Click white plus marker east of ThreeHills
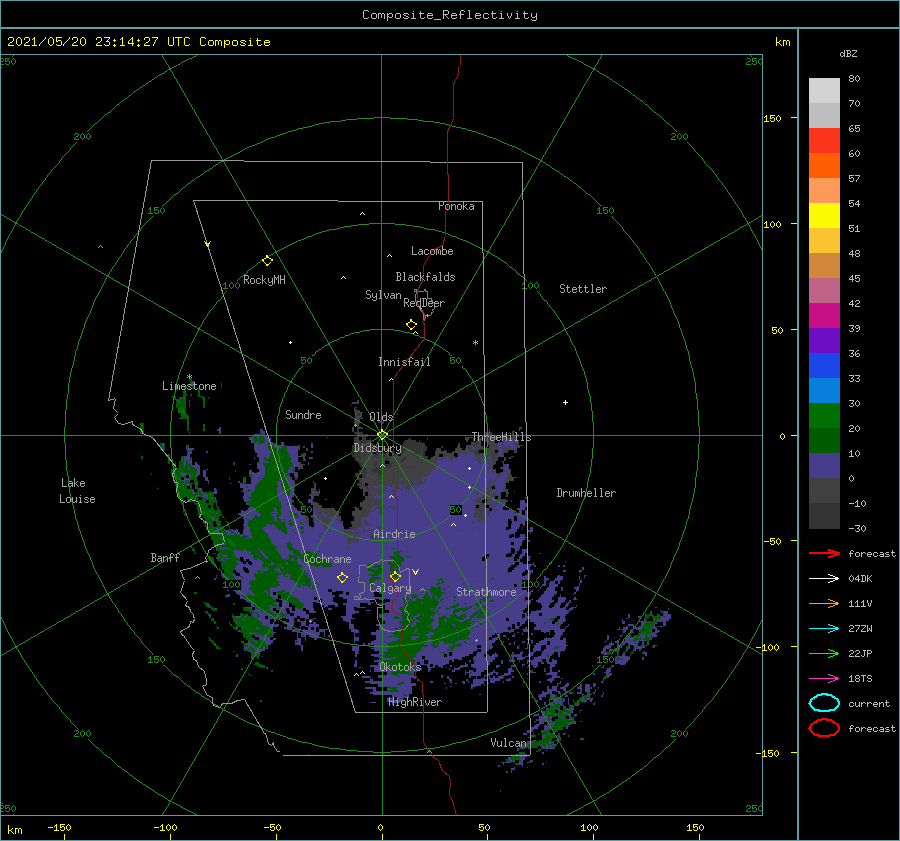Image resolution: width=900 pixels, height=841 pixels. pyautogui.click(x=565, y=402)
